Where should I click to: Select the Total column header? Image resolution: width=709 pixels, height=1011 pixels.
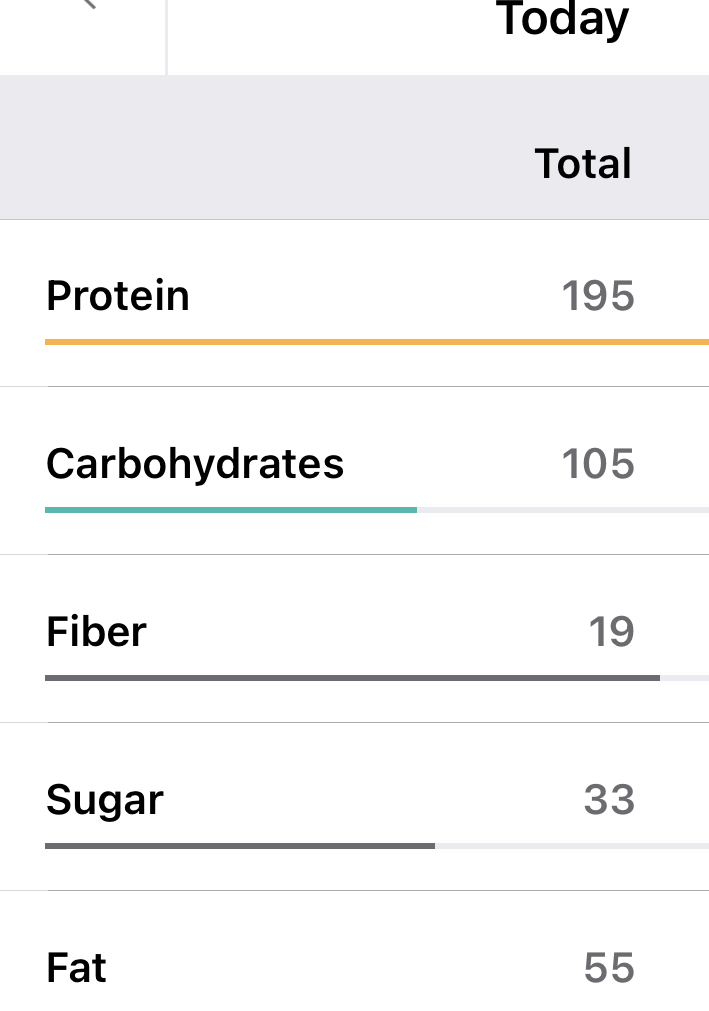[x=583, y=164]
